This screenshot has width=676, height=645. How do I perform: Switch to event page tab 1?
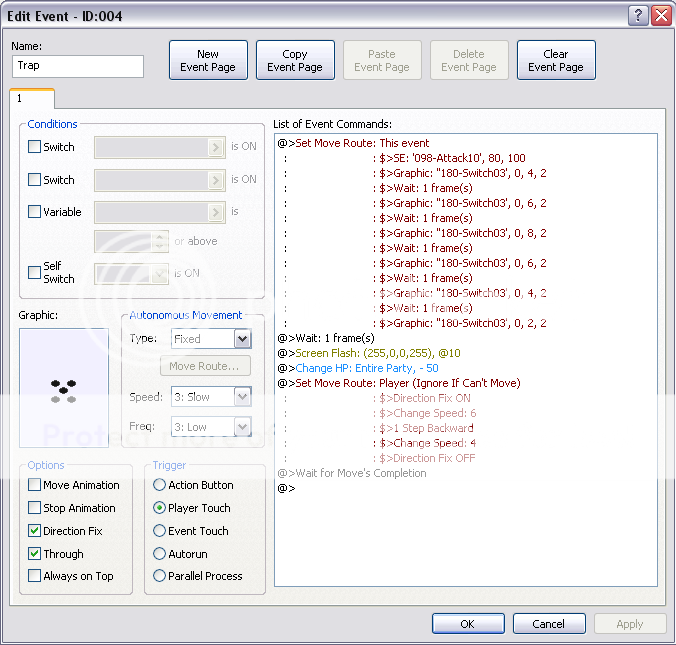click(x=31, y=98)
